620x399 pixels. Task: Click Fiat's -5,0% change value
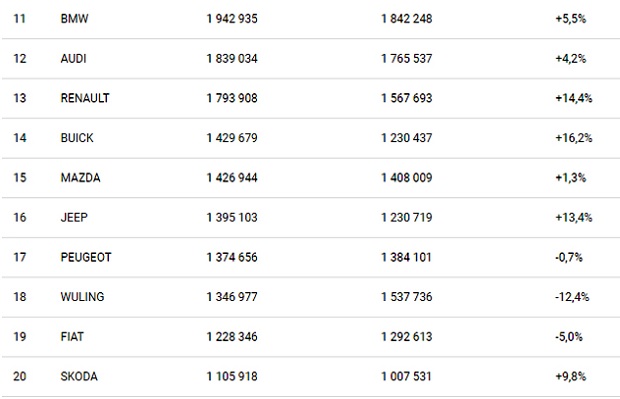[x=569, y=337]
